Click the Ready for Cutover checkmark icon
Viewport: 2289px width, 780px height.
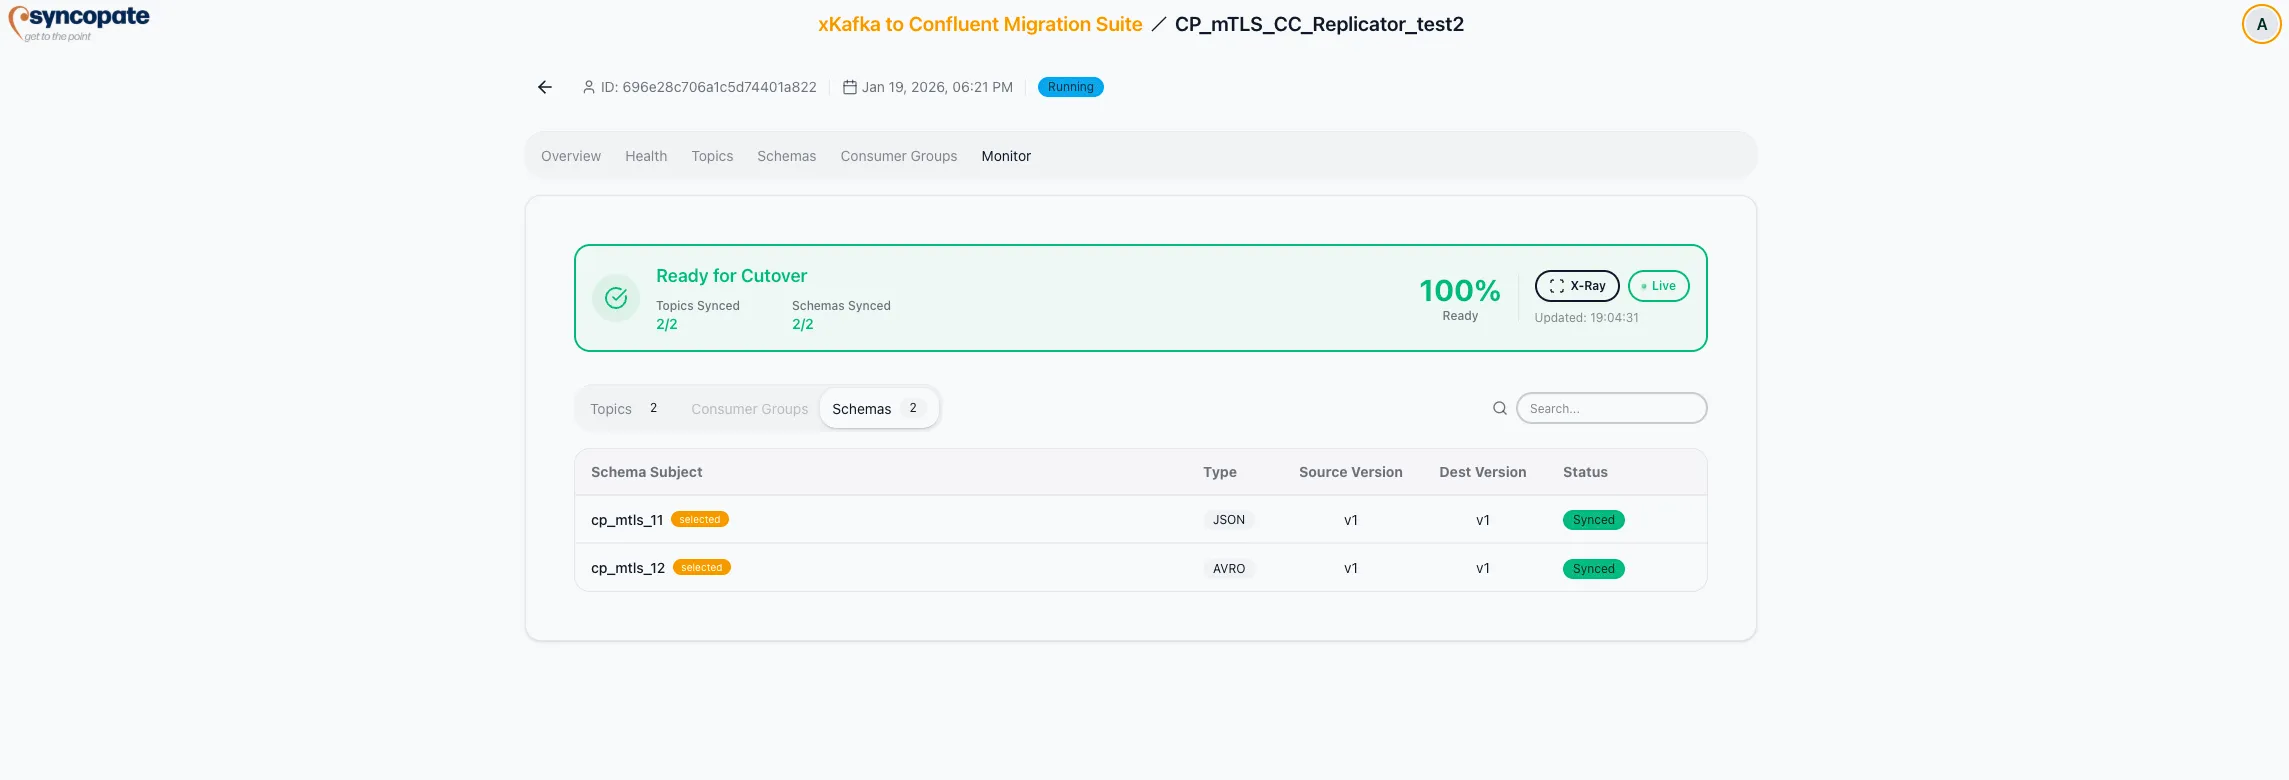tap(616, 298)
